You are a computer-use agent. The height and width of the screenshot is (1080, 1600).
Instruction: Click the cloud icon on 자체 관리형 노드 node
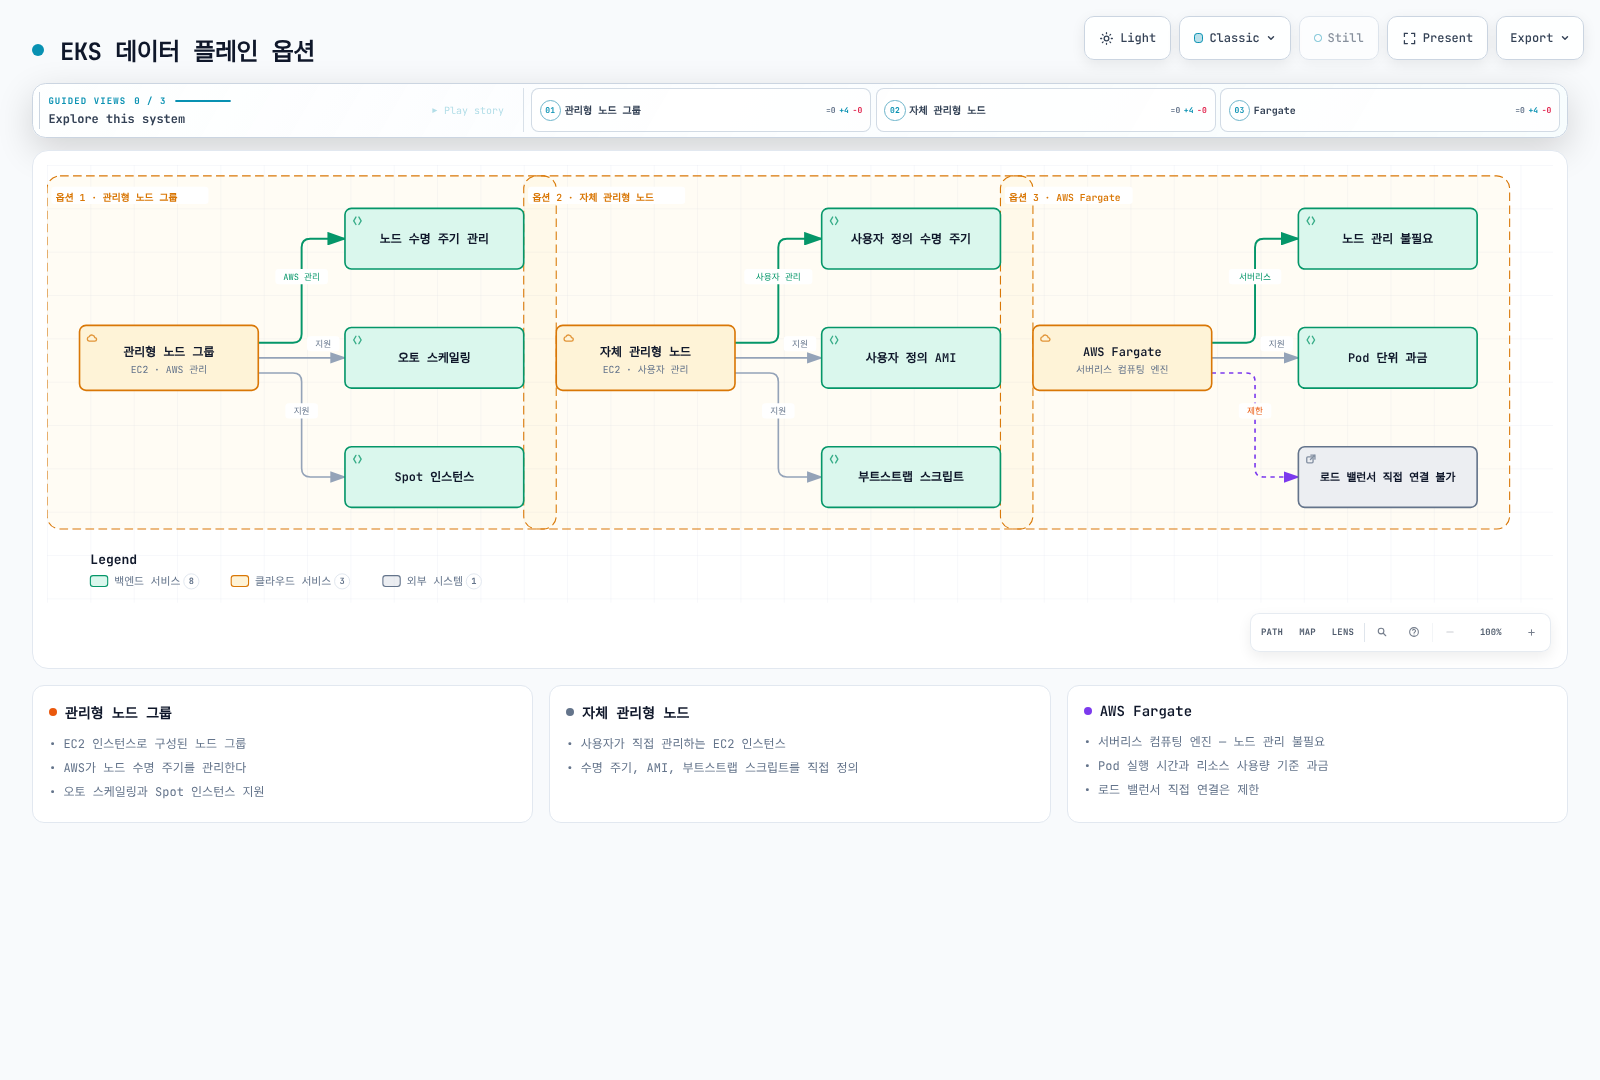pos(569,338)
